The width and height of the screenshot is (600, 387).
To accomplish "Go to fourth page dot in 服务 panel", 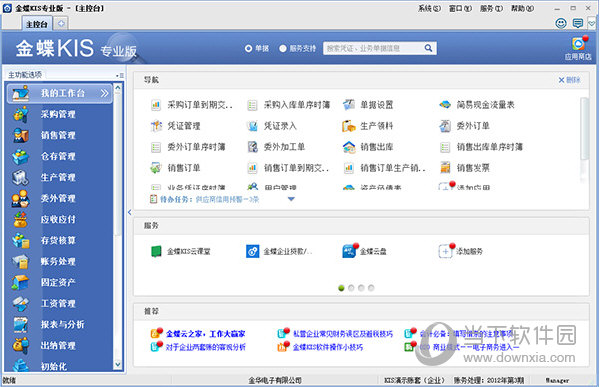I will click(x=371, y=288).
